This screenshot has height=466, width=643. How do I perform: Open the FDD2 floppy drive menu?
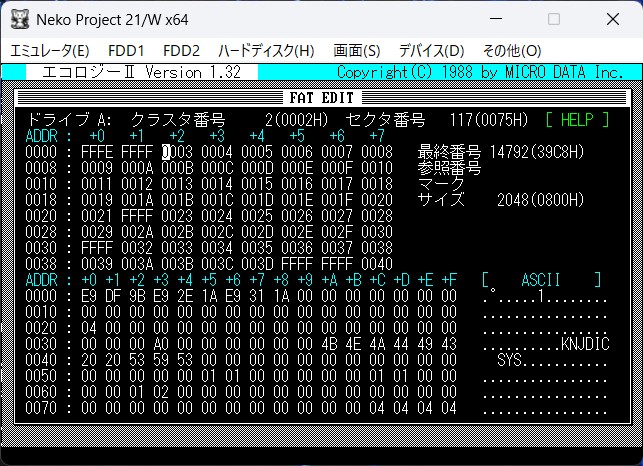coord(181,50)
